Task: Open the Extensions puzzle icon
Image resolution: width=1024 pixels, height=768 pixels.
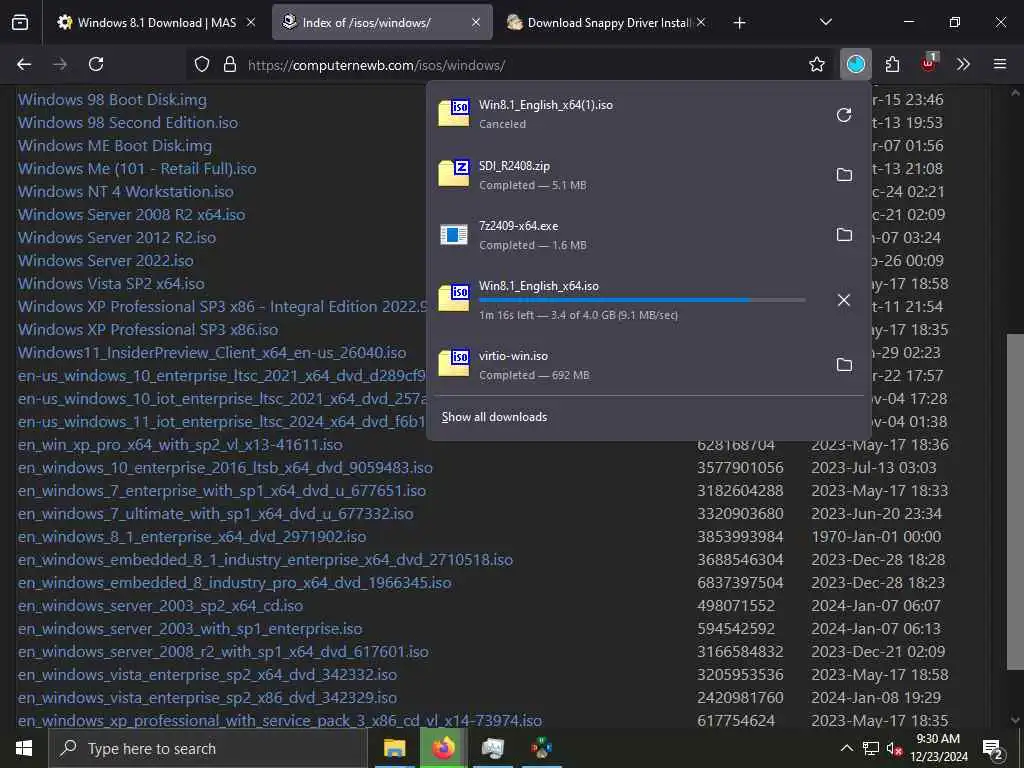Action: tap(892, 64)
